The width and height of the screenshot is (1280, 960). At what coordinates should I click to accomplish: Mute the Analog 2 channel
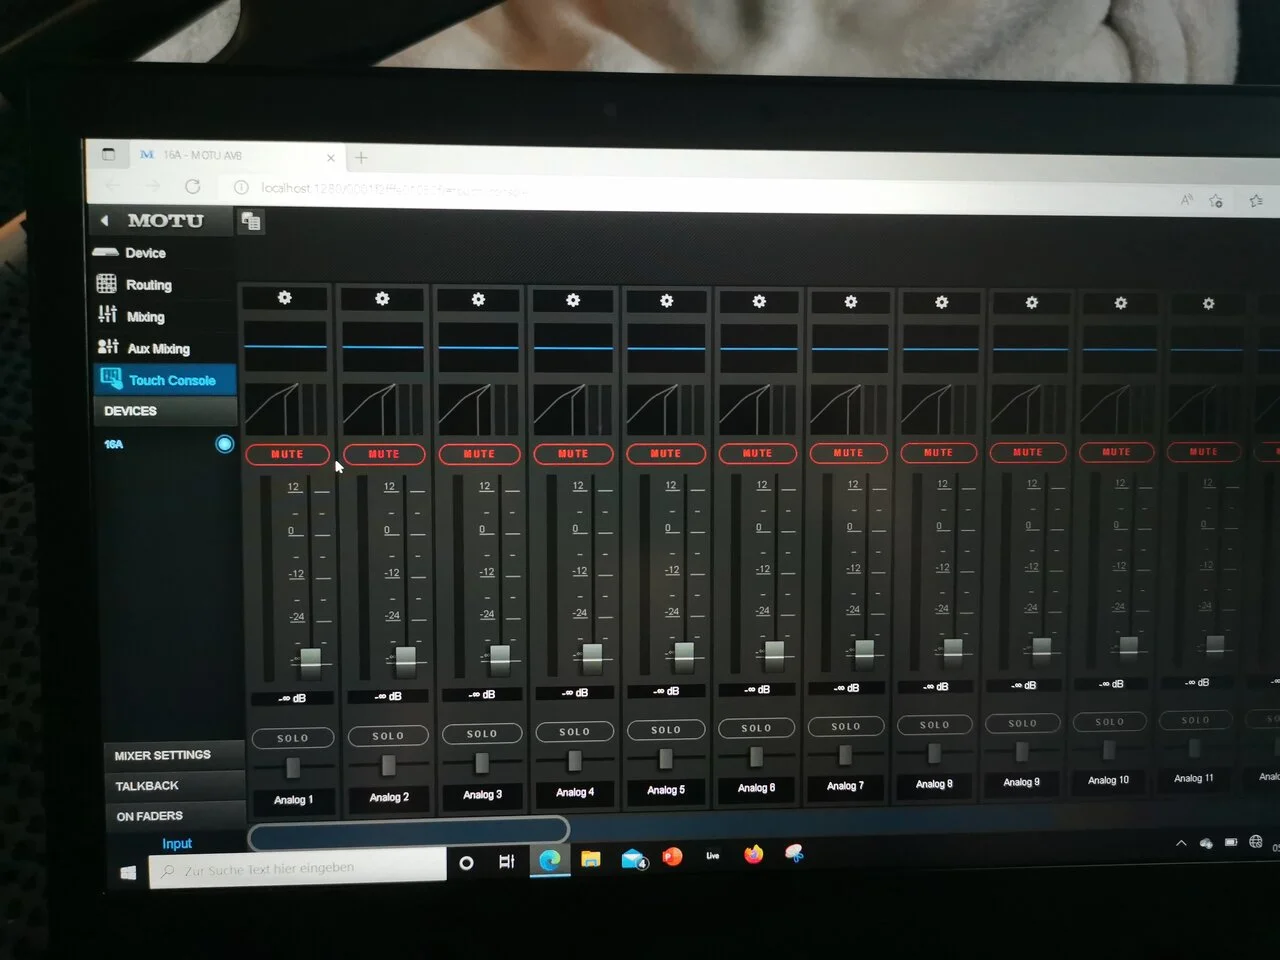point(383,454)
